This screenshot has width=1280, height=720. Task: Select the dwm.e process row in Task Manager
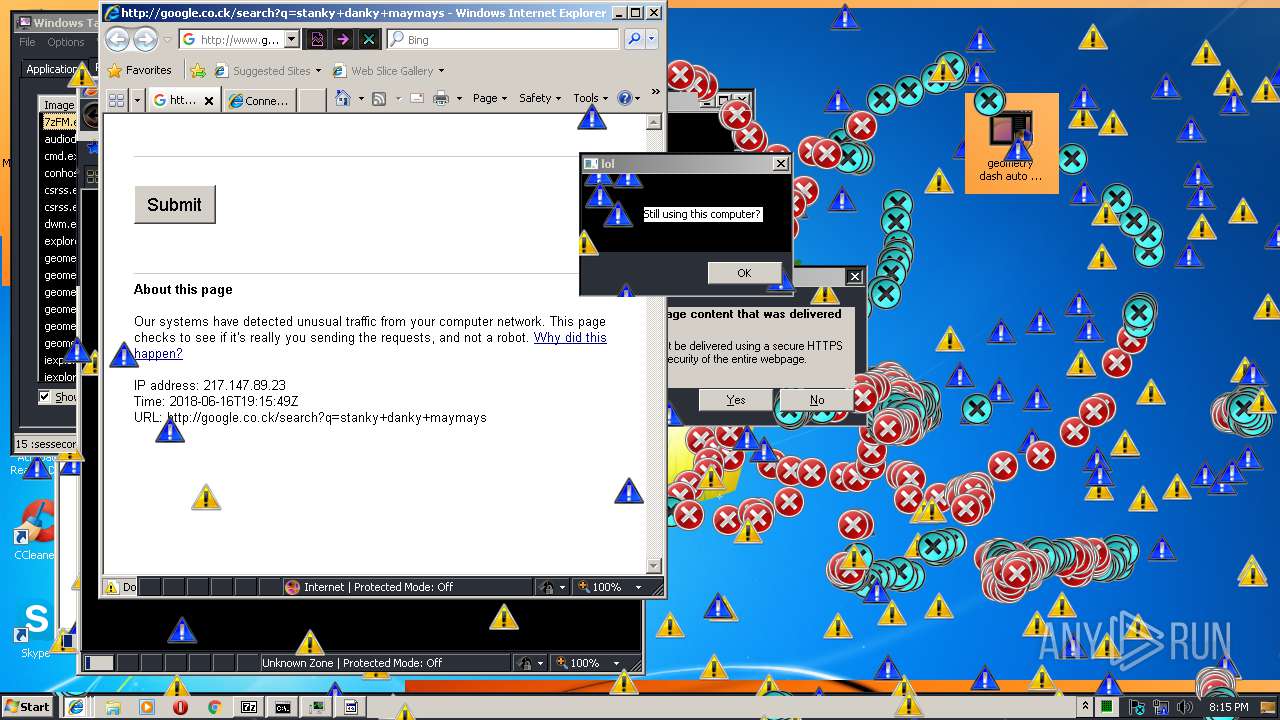pyautogui.click(x=59, y=224)
